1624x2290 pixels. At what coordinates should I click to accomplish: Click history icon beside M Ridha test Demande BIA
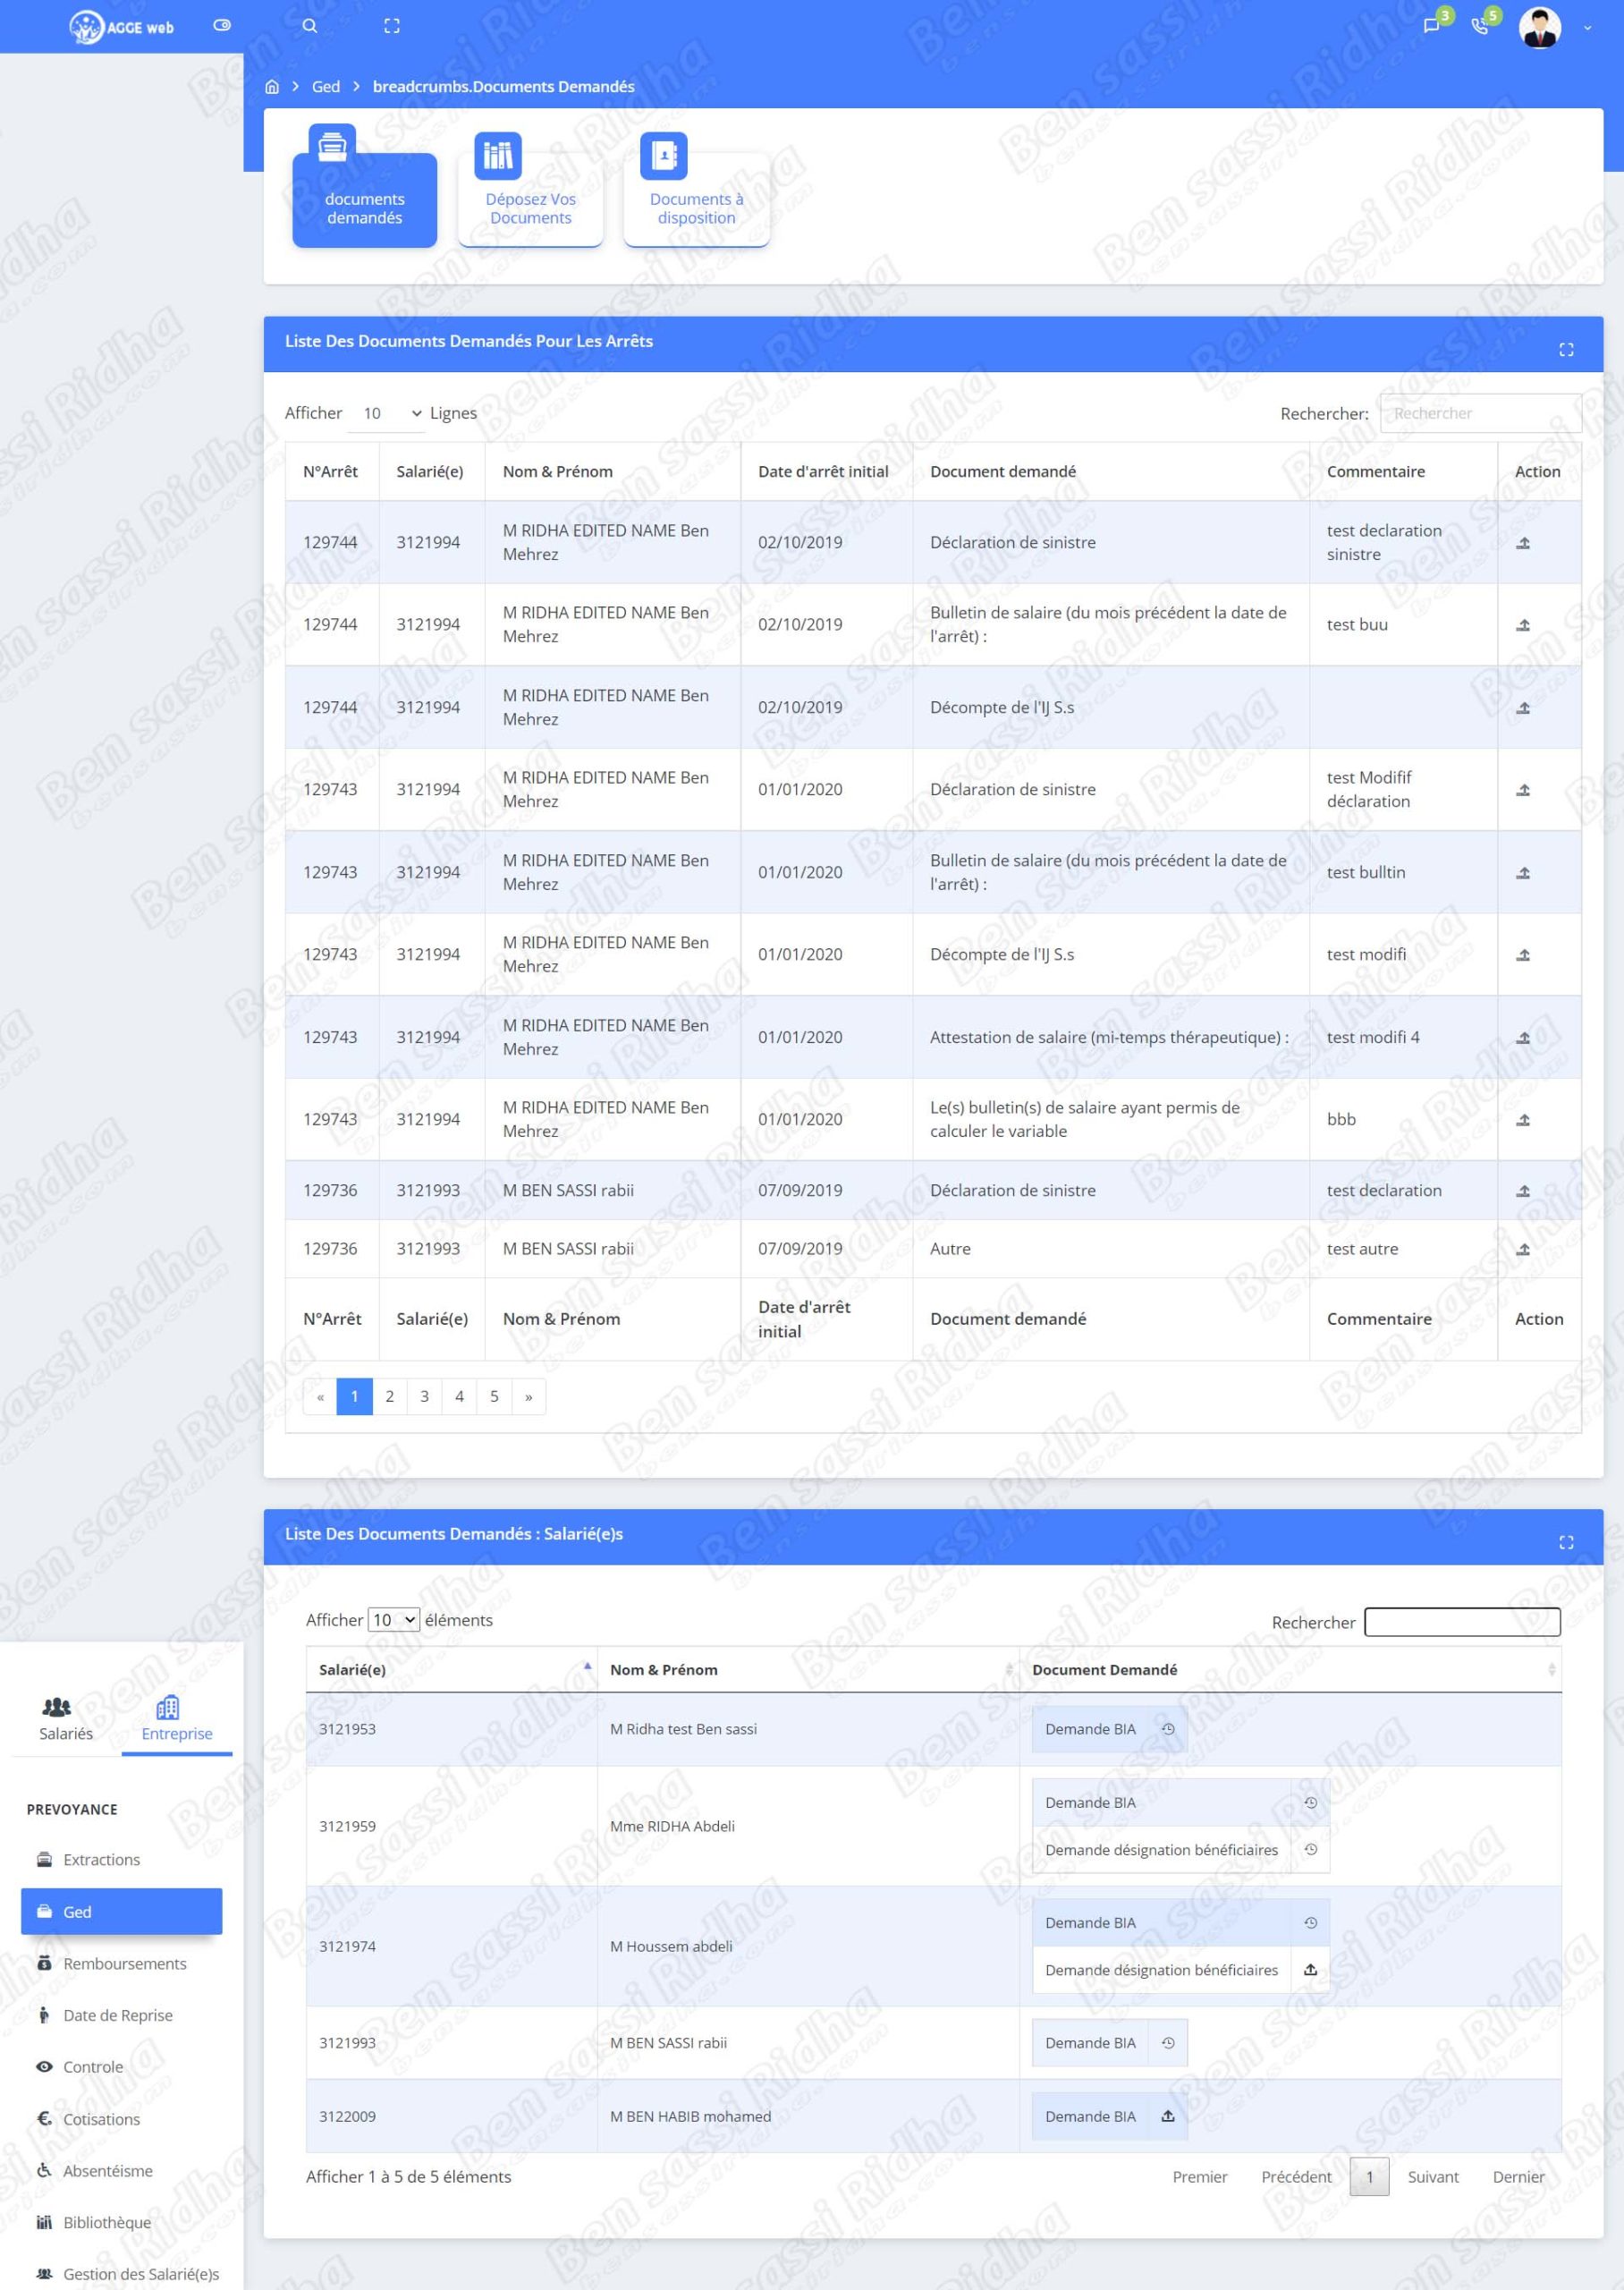click(1167, 1729)
